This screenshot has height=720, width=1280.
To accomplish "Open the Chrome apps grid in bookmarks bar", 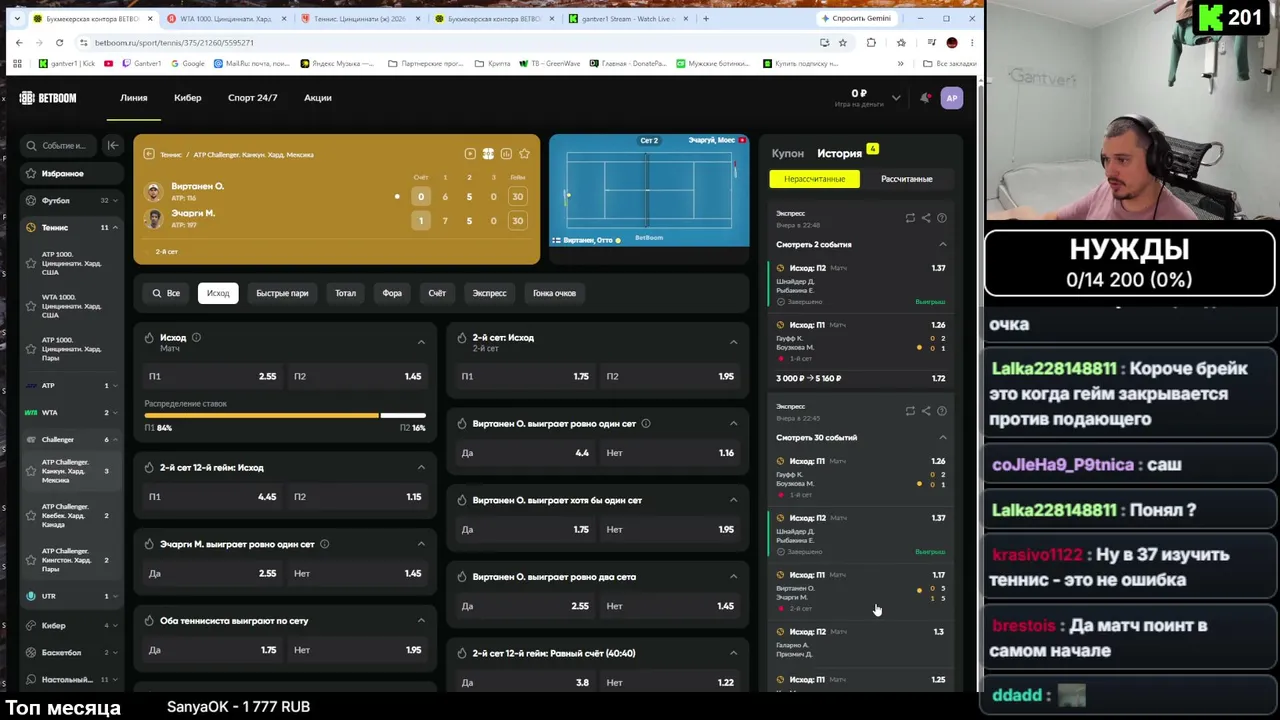I will pos(17,64).
